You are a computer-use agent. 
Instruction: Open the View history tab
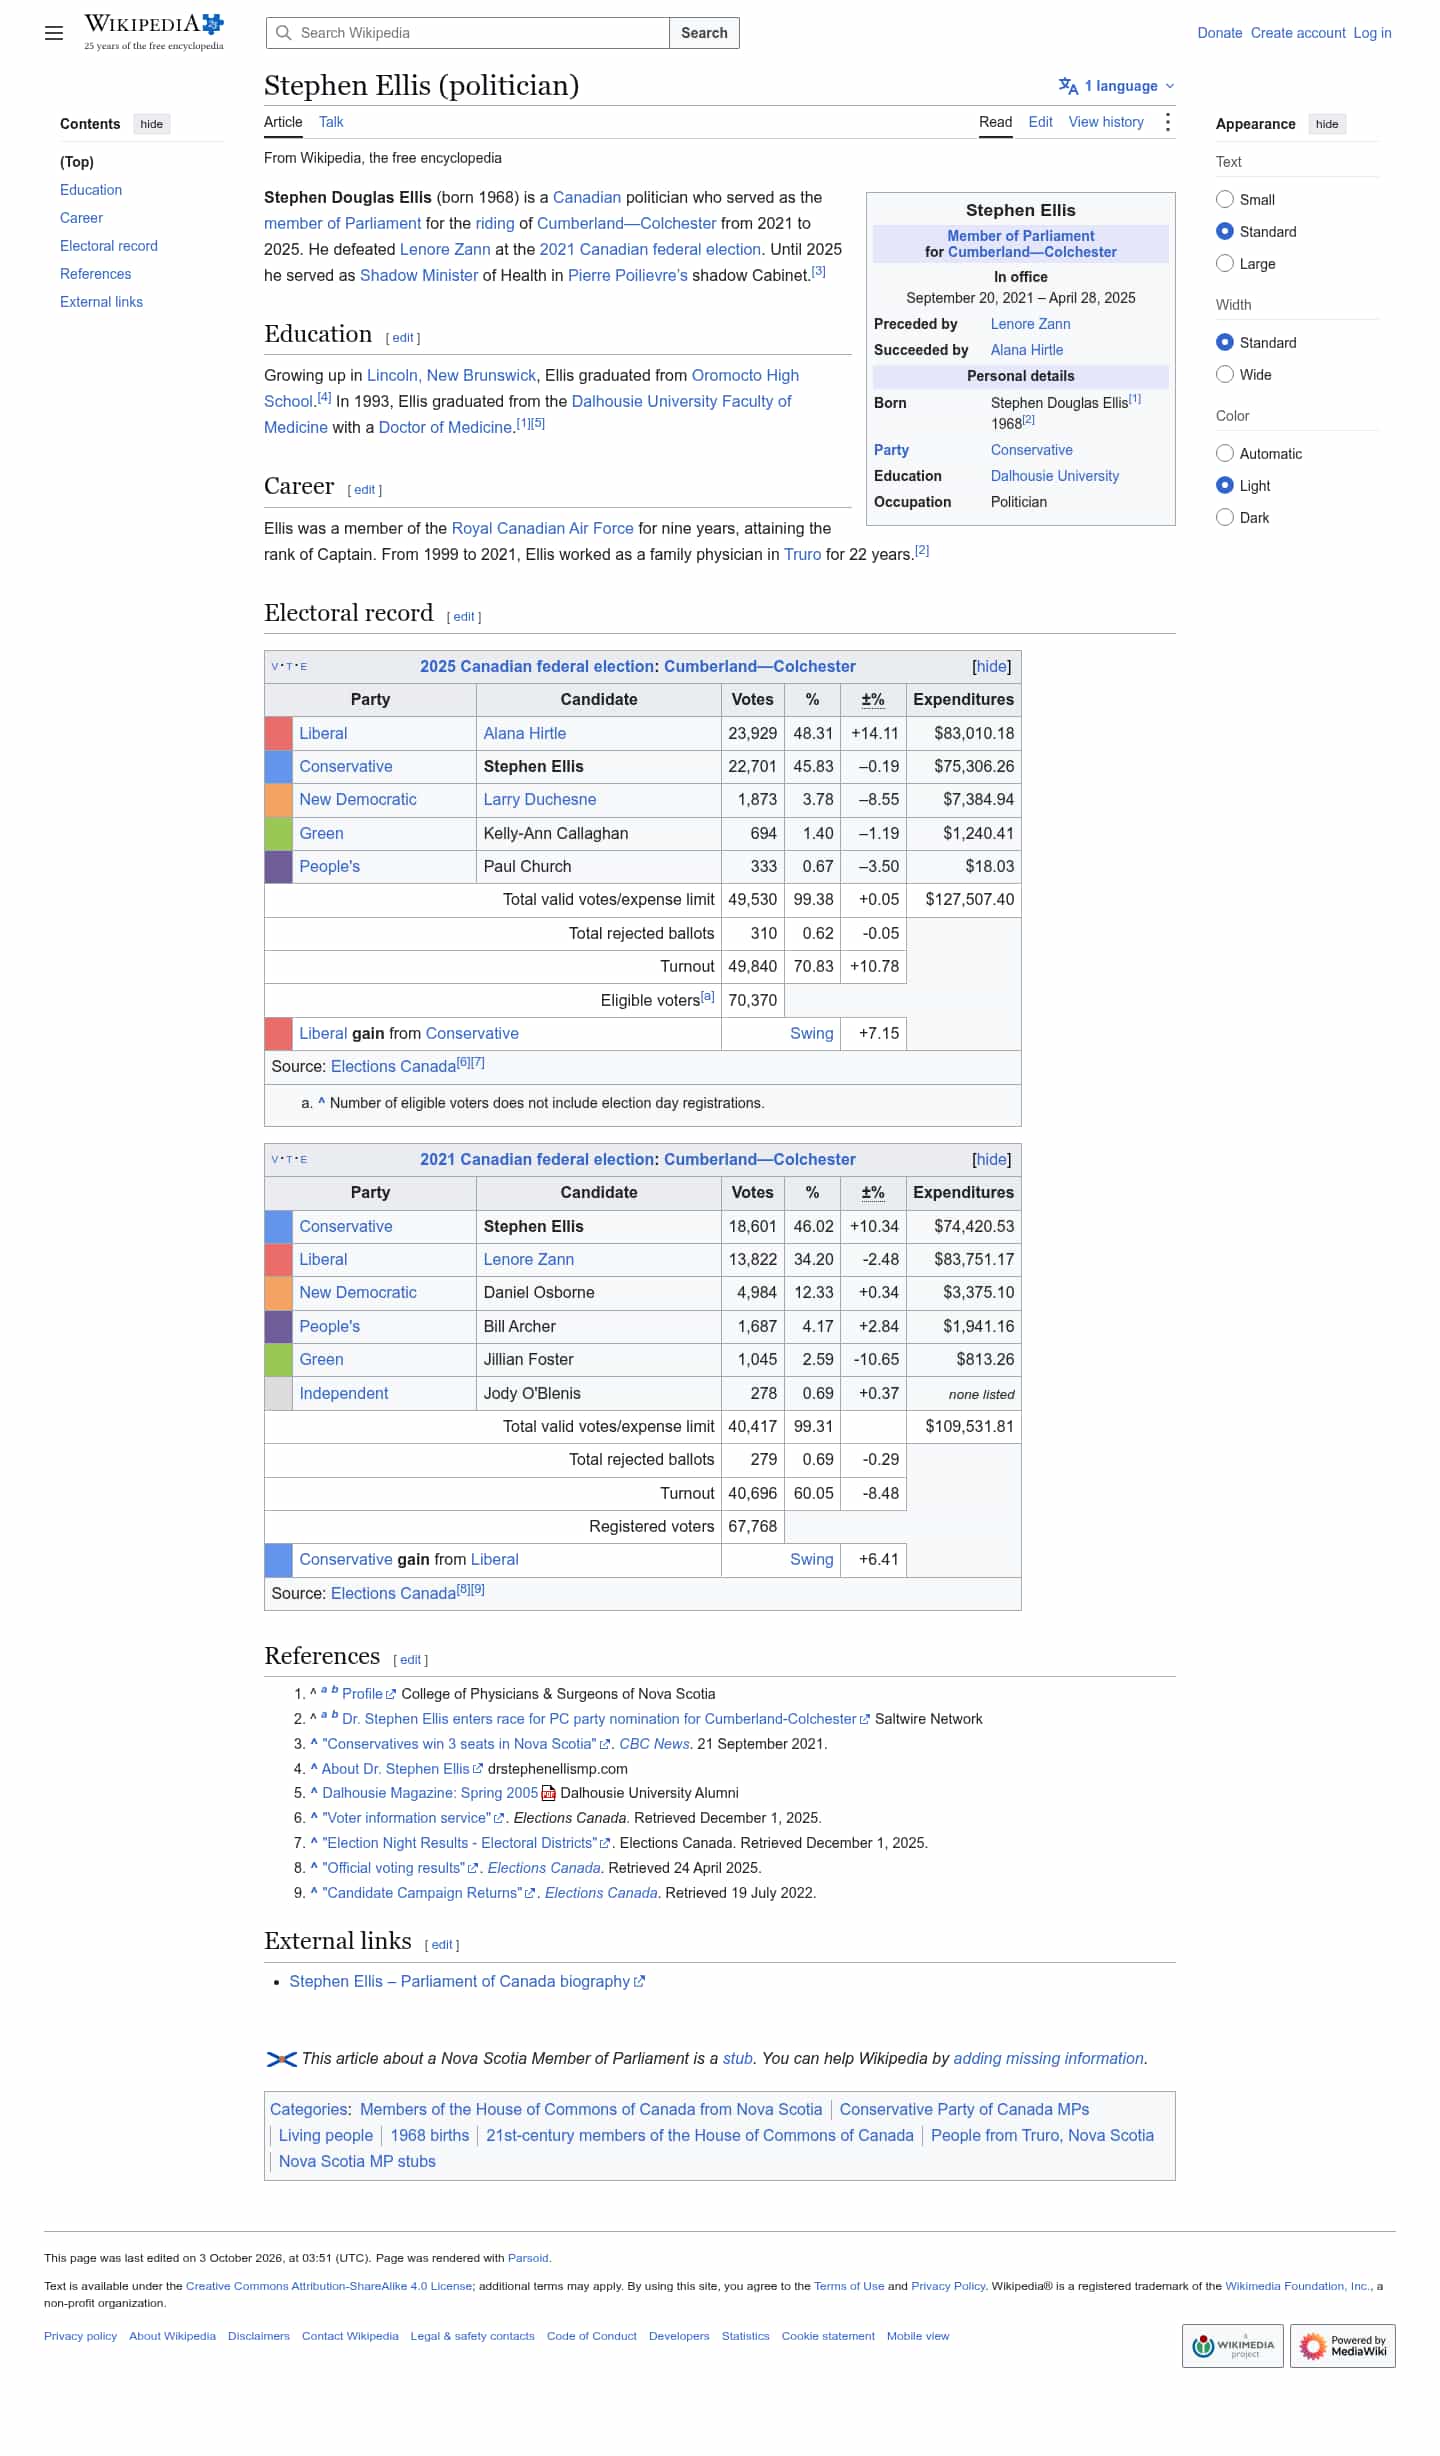click(1106, 122)
